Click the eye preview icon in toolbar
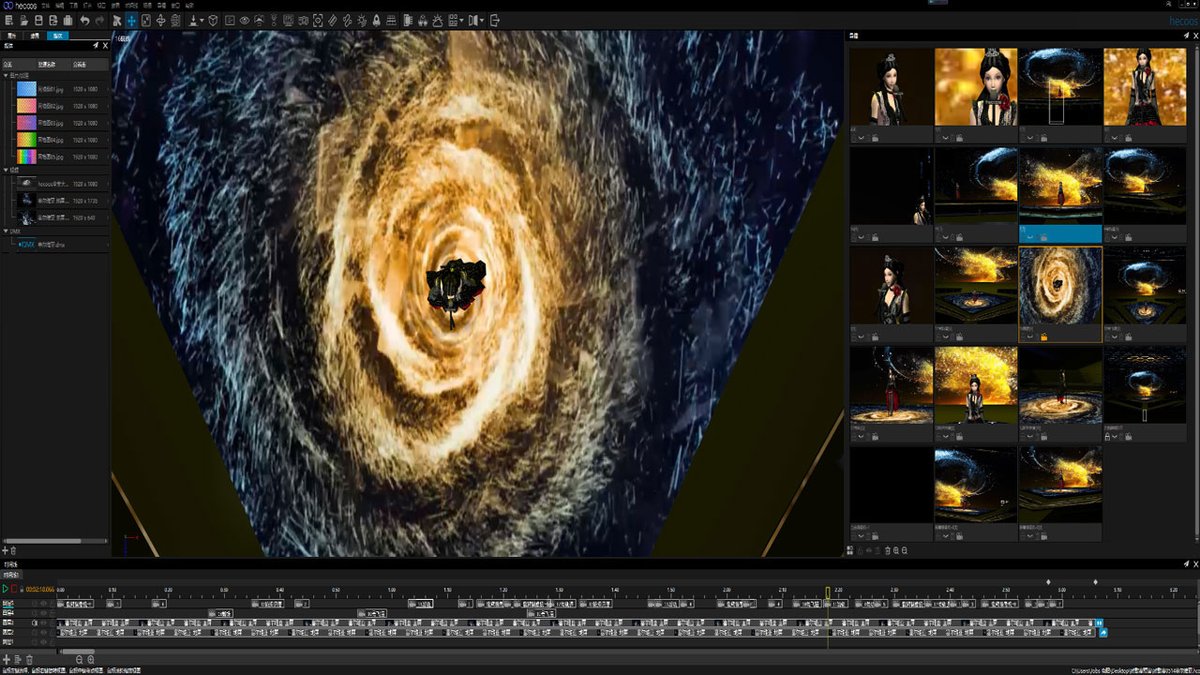The height and width of the screenshot is (675, 1200). tap(244, 20)
